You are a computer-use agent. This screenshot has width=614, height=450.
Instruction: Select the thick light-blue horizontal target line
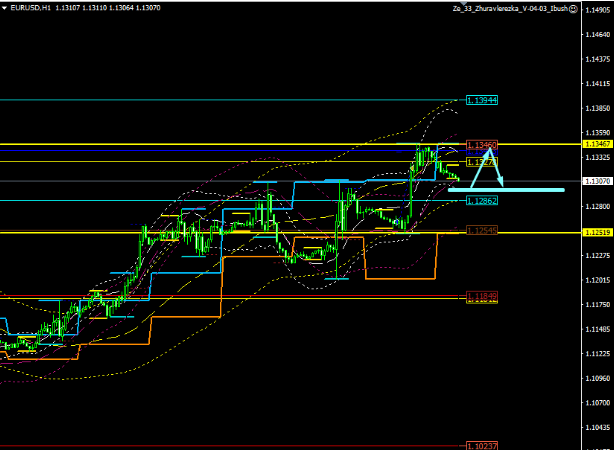pos(505,189)
